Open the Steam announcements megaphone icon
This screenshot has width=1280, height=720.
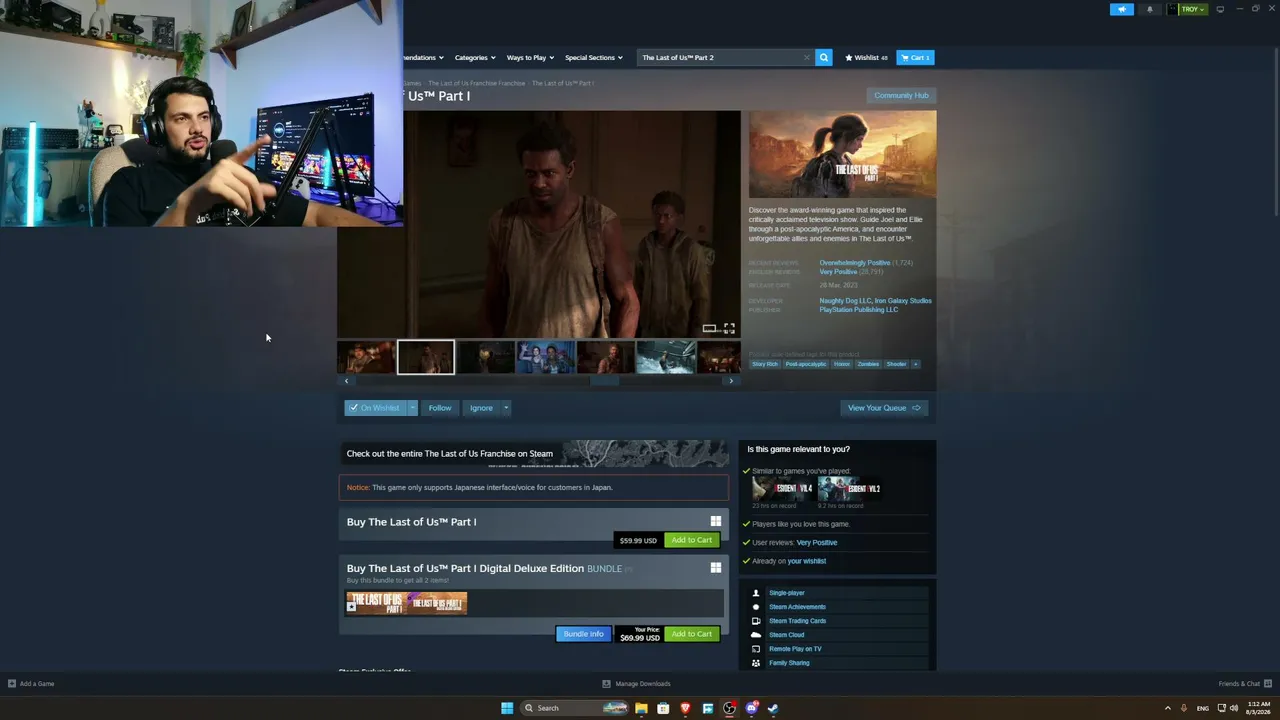point(1122,9)
